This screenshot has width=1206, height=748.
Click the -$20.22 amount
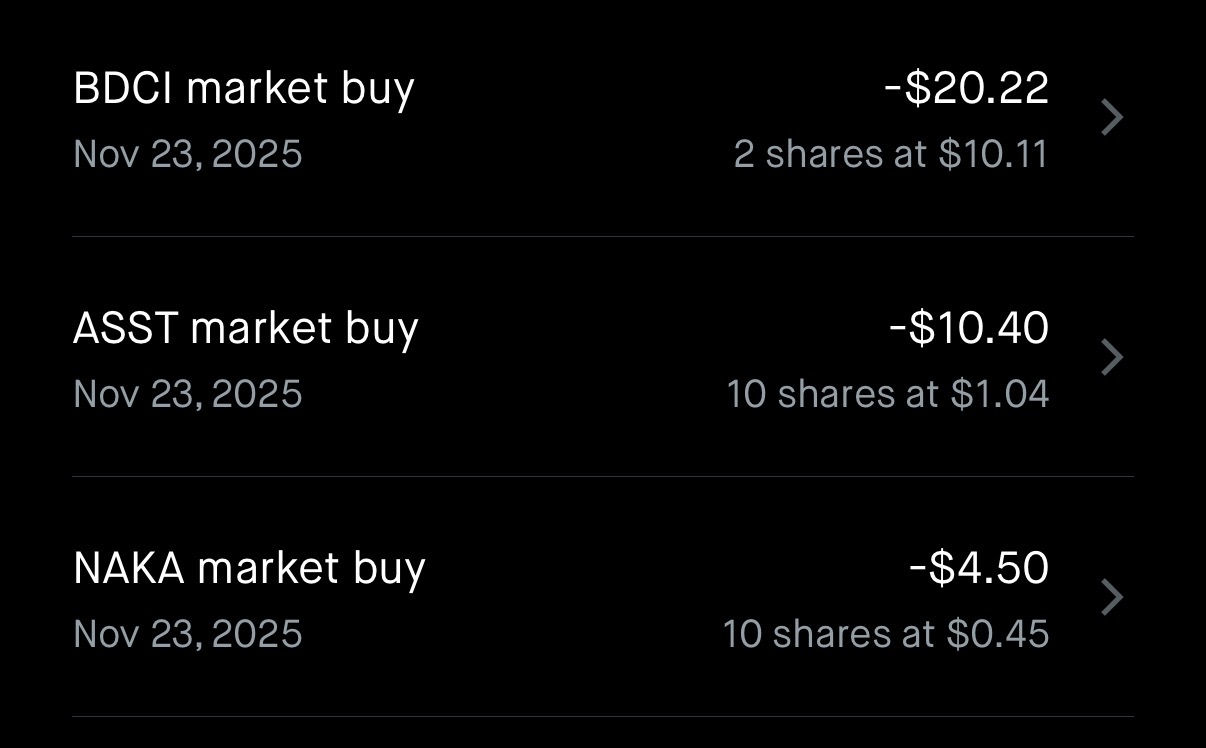pyautogui.click(x=966, y=88)
